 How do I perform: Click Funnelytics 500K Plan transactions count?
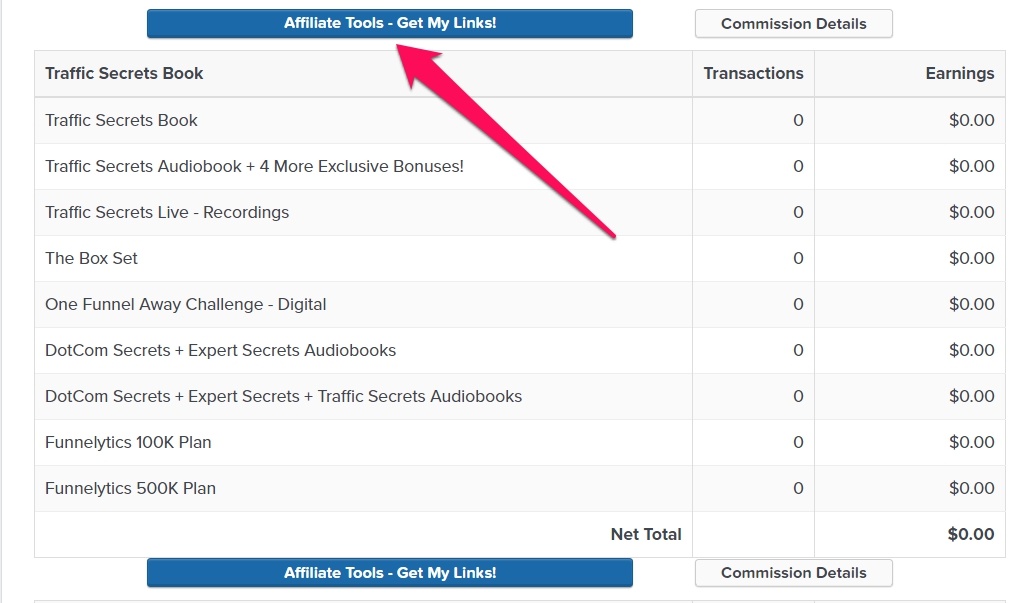(x=798, y=488)
